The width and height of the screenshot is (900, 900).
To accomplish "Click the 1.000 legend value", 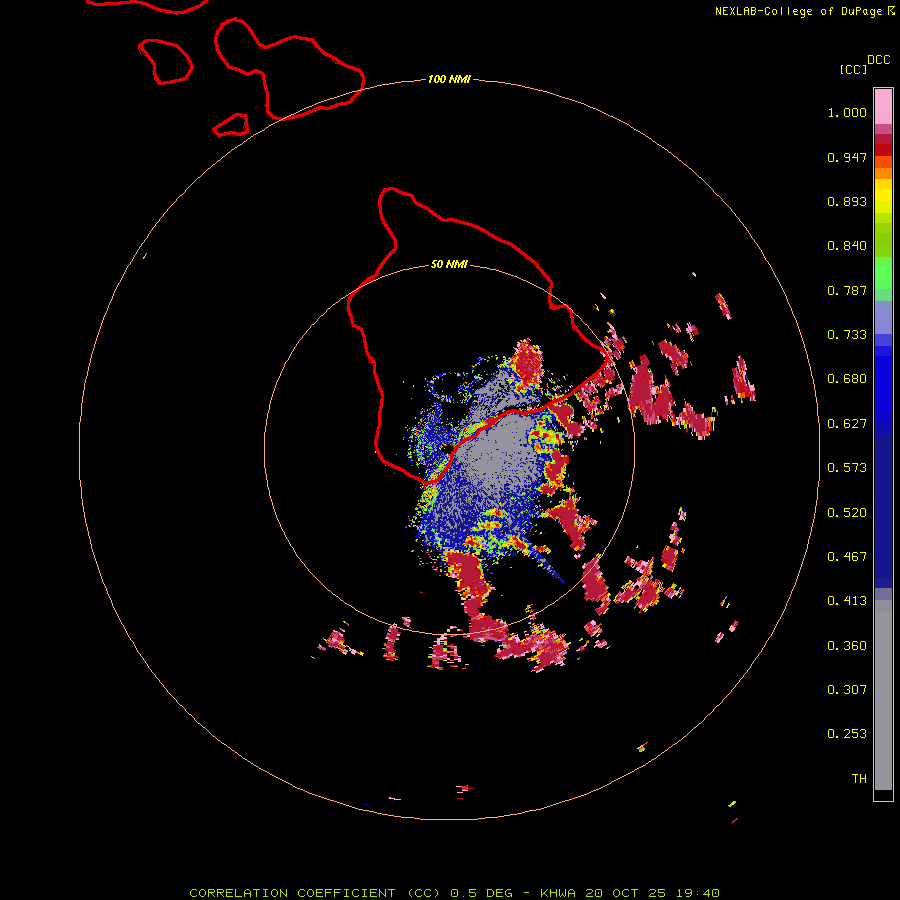I will (847, 112).
